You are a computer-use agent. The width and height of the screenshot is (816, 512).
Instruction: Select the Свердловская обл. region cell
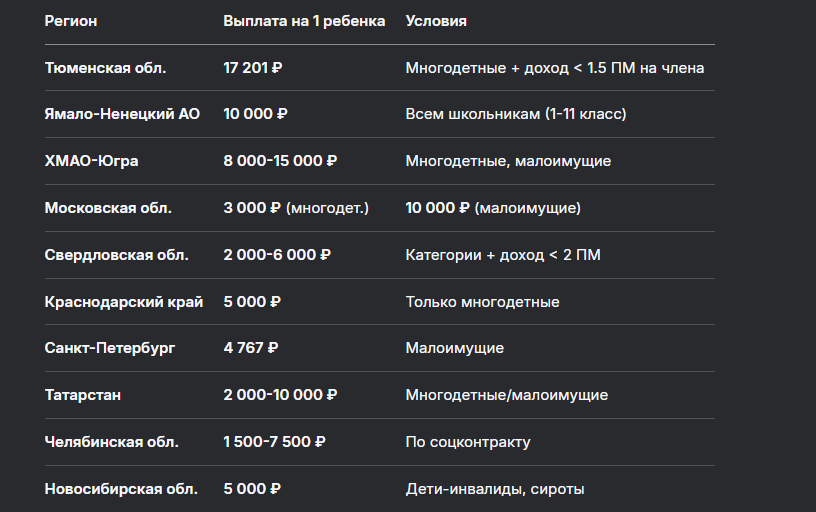117,255
